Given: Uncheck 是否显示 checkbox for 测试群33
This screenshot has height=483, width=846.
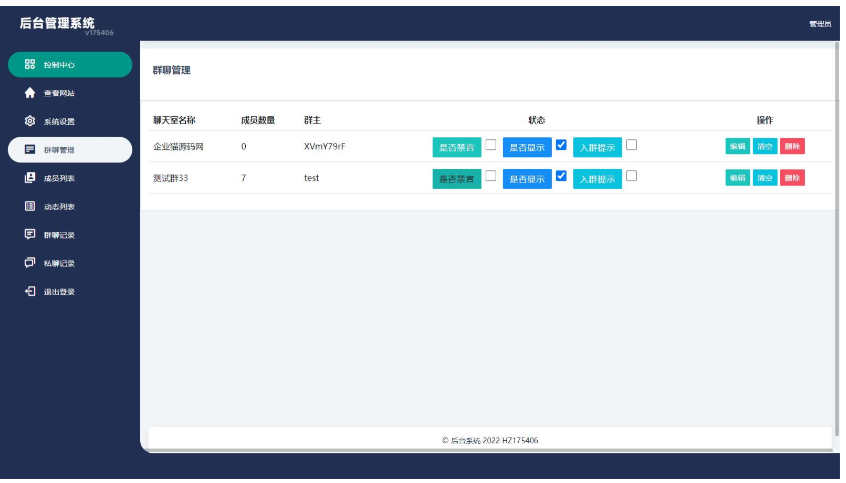Looking at the screenshot, I should click(x=561, y=176).
